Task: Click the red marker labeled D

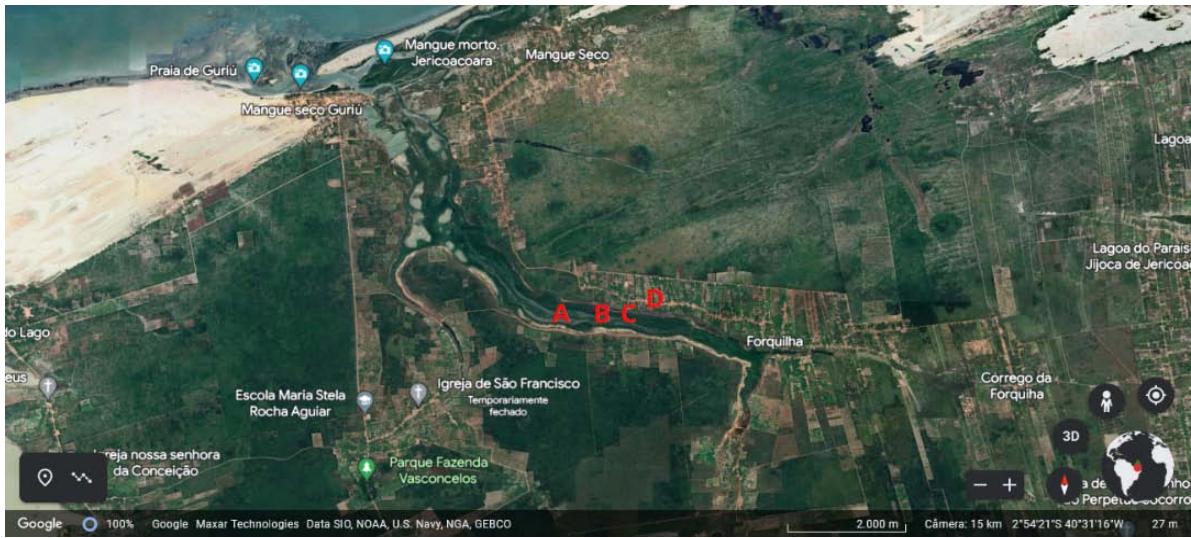Action: coord(655,297)
